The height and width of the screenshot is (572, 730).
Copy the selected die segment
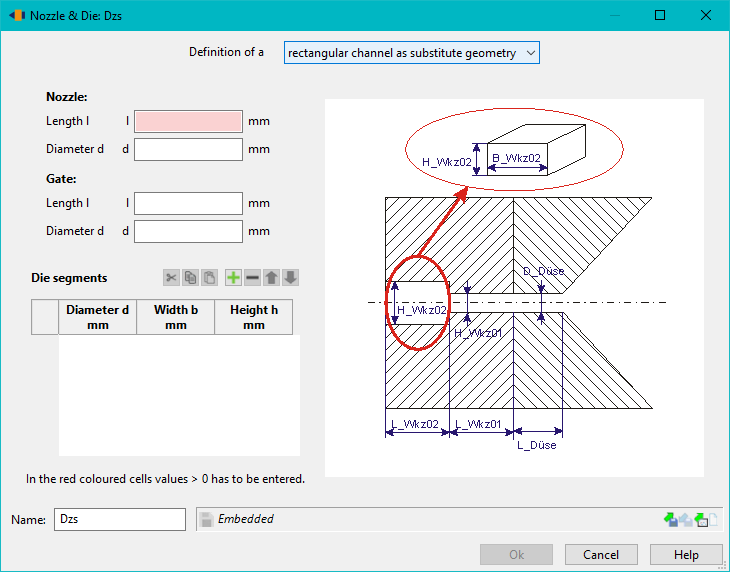(190, 278)
